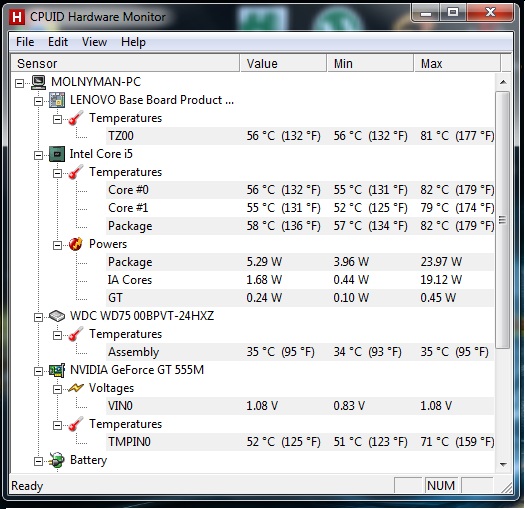
Task: Select the Assembly temperature row
Action: [300, 352]
